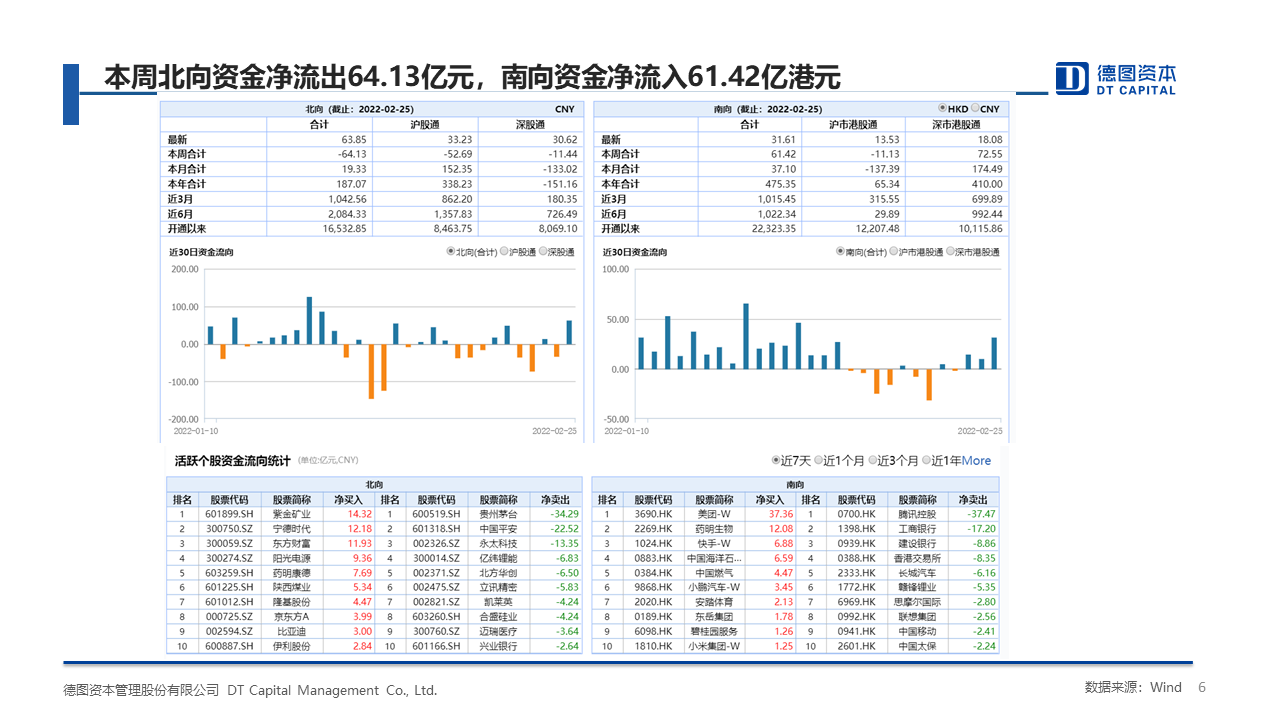This screenshot has width=1280, height=720.
Task: Choose the 近7天 period radio button
Action: [x=776, y=461]
